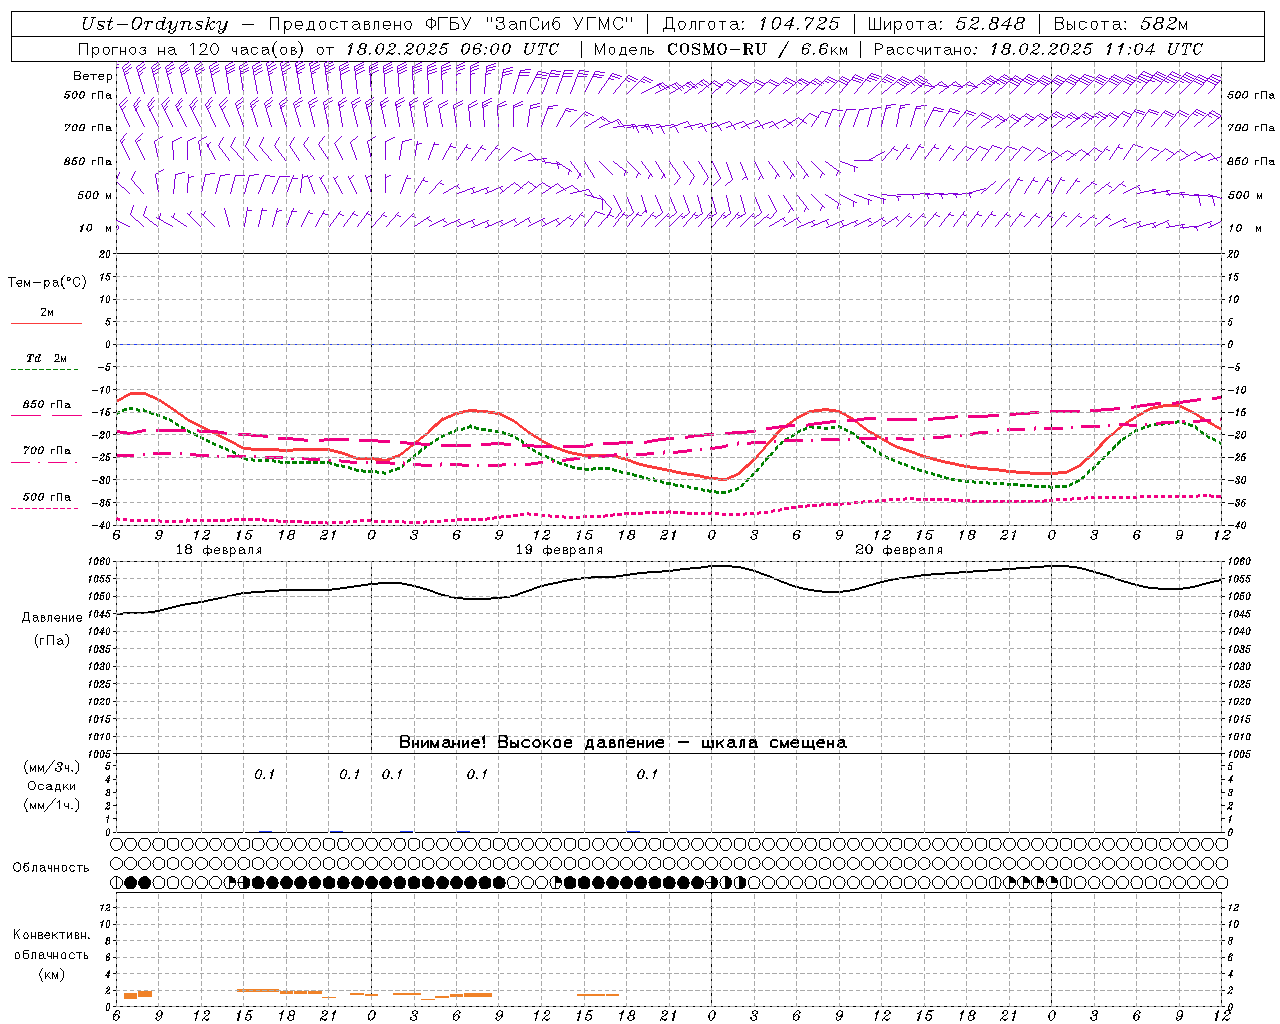Screen dimensions: 1280x1024
Task: Click the Давление pressure panel label
Action: (51, 618)
